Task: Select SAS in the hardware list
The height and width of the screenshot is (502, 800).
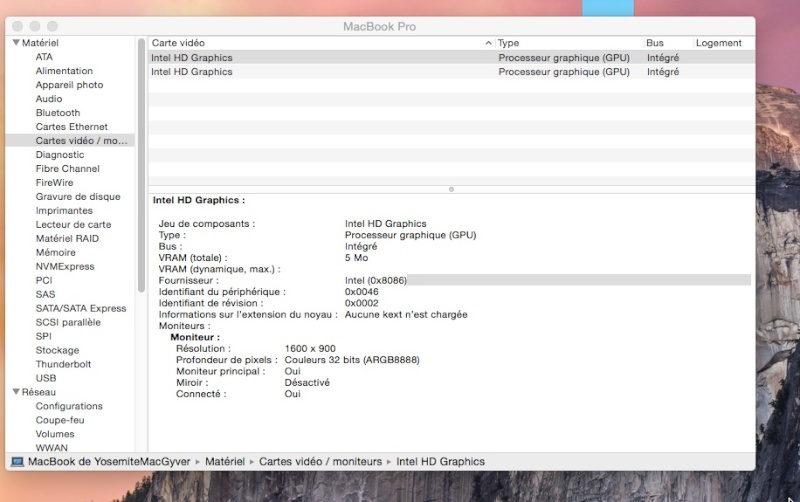Action: (x=45, y=294)
